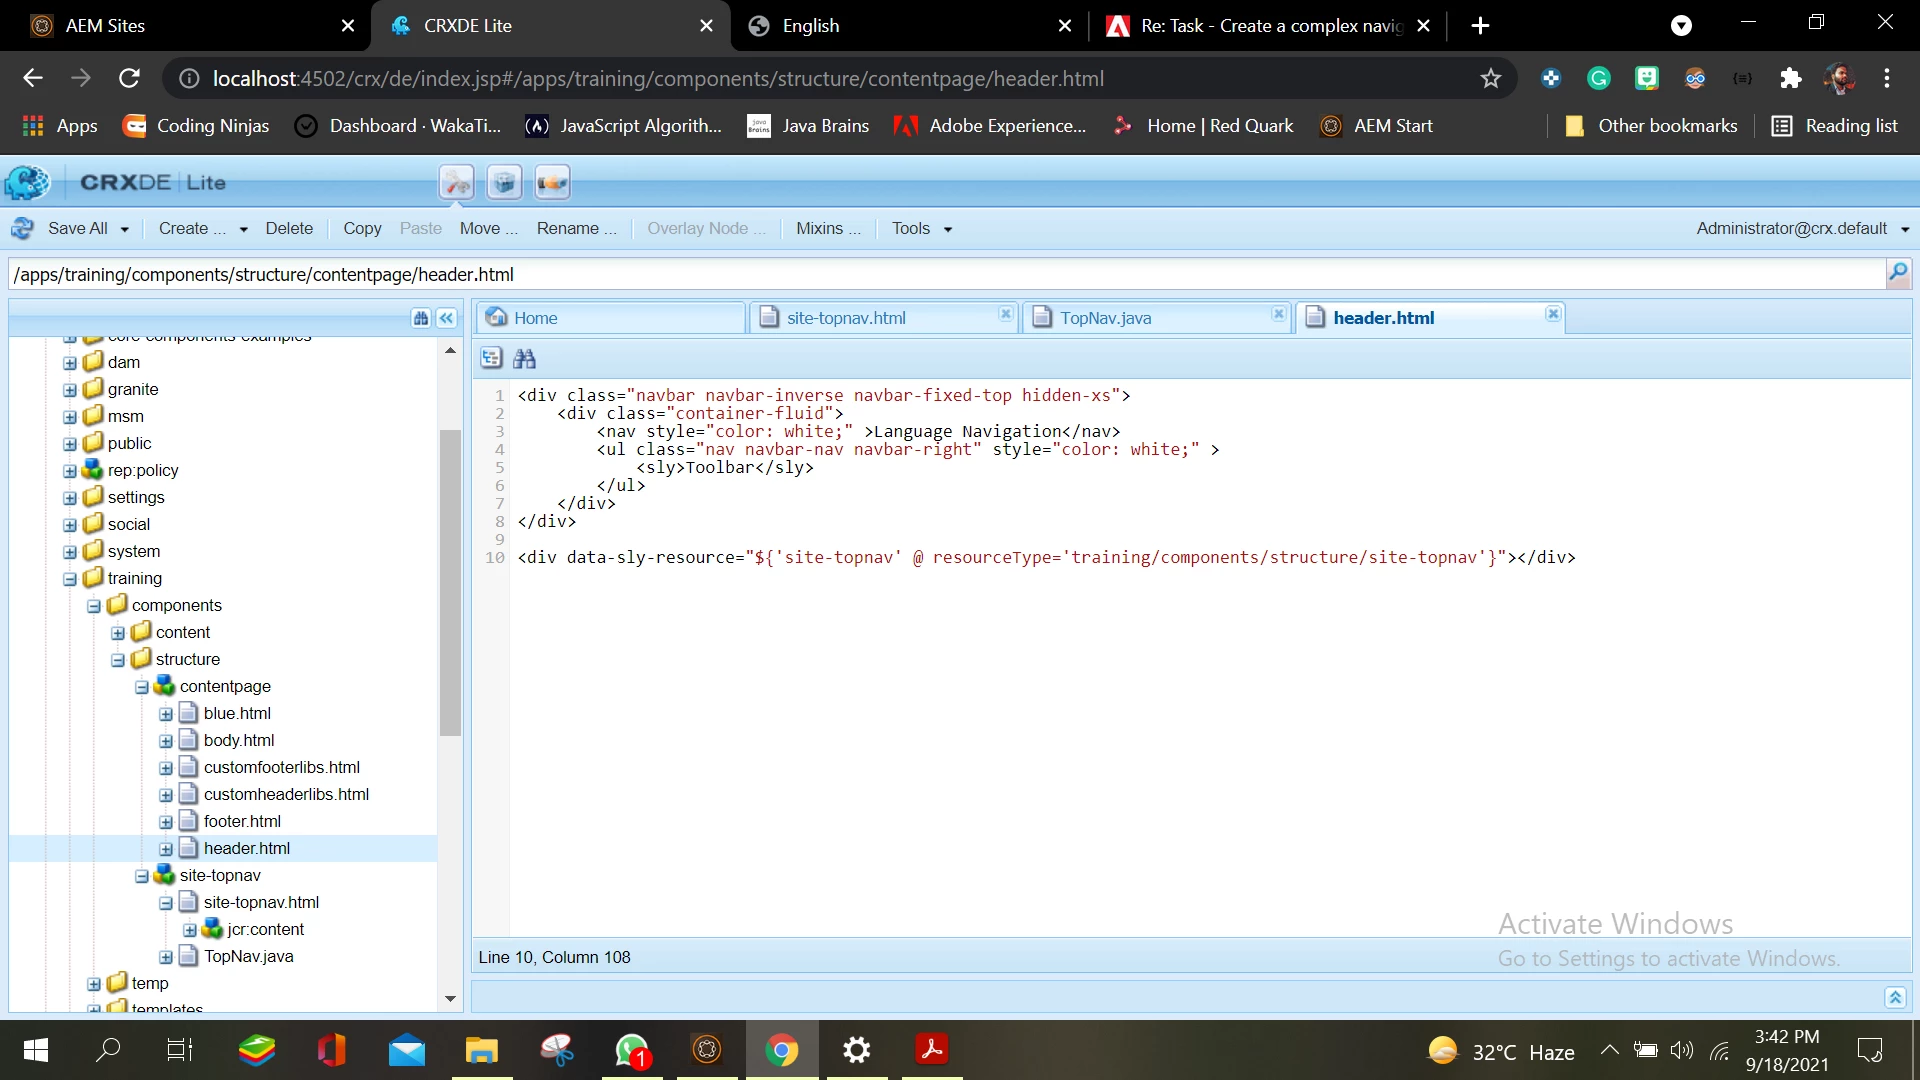Click the binoculars icon above the tree panel
The image size is (1920, 1080).
421,318
